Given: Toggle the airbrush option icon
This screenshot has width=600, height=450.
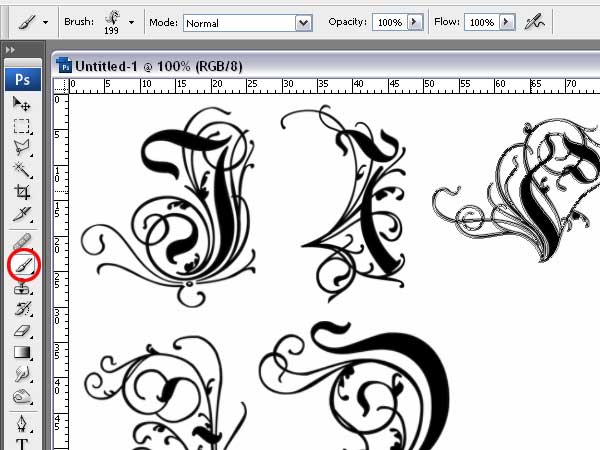Looking at the screenshot, I should [x=535, y=22].
